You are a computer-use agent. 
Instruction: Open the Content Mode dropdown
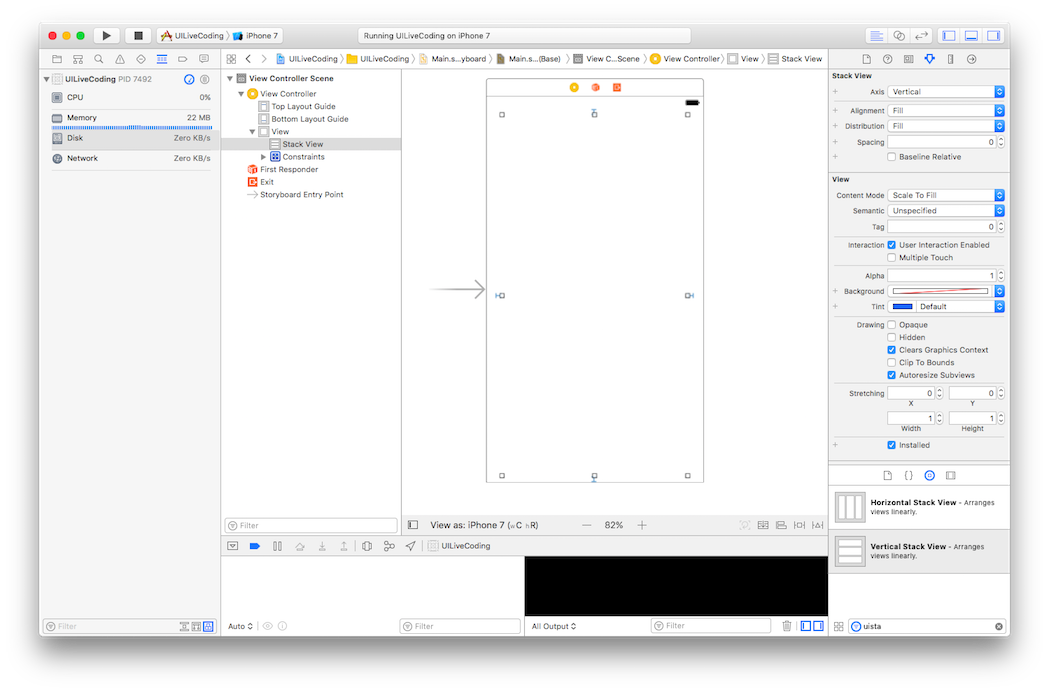tap(946, 195)
